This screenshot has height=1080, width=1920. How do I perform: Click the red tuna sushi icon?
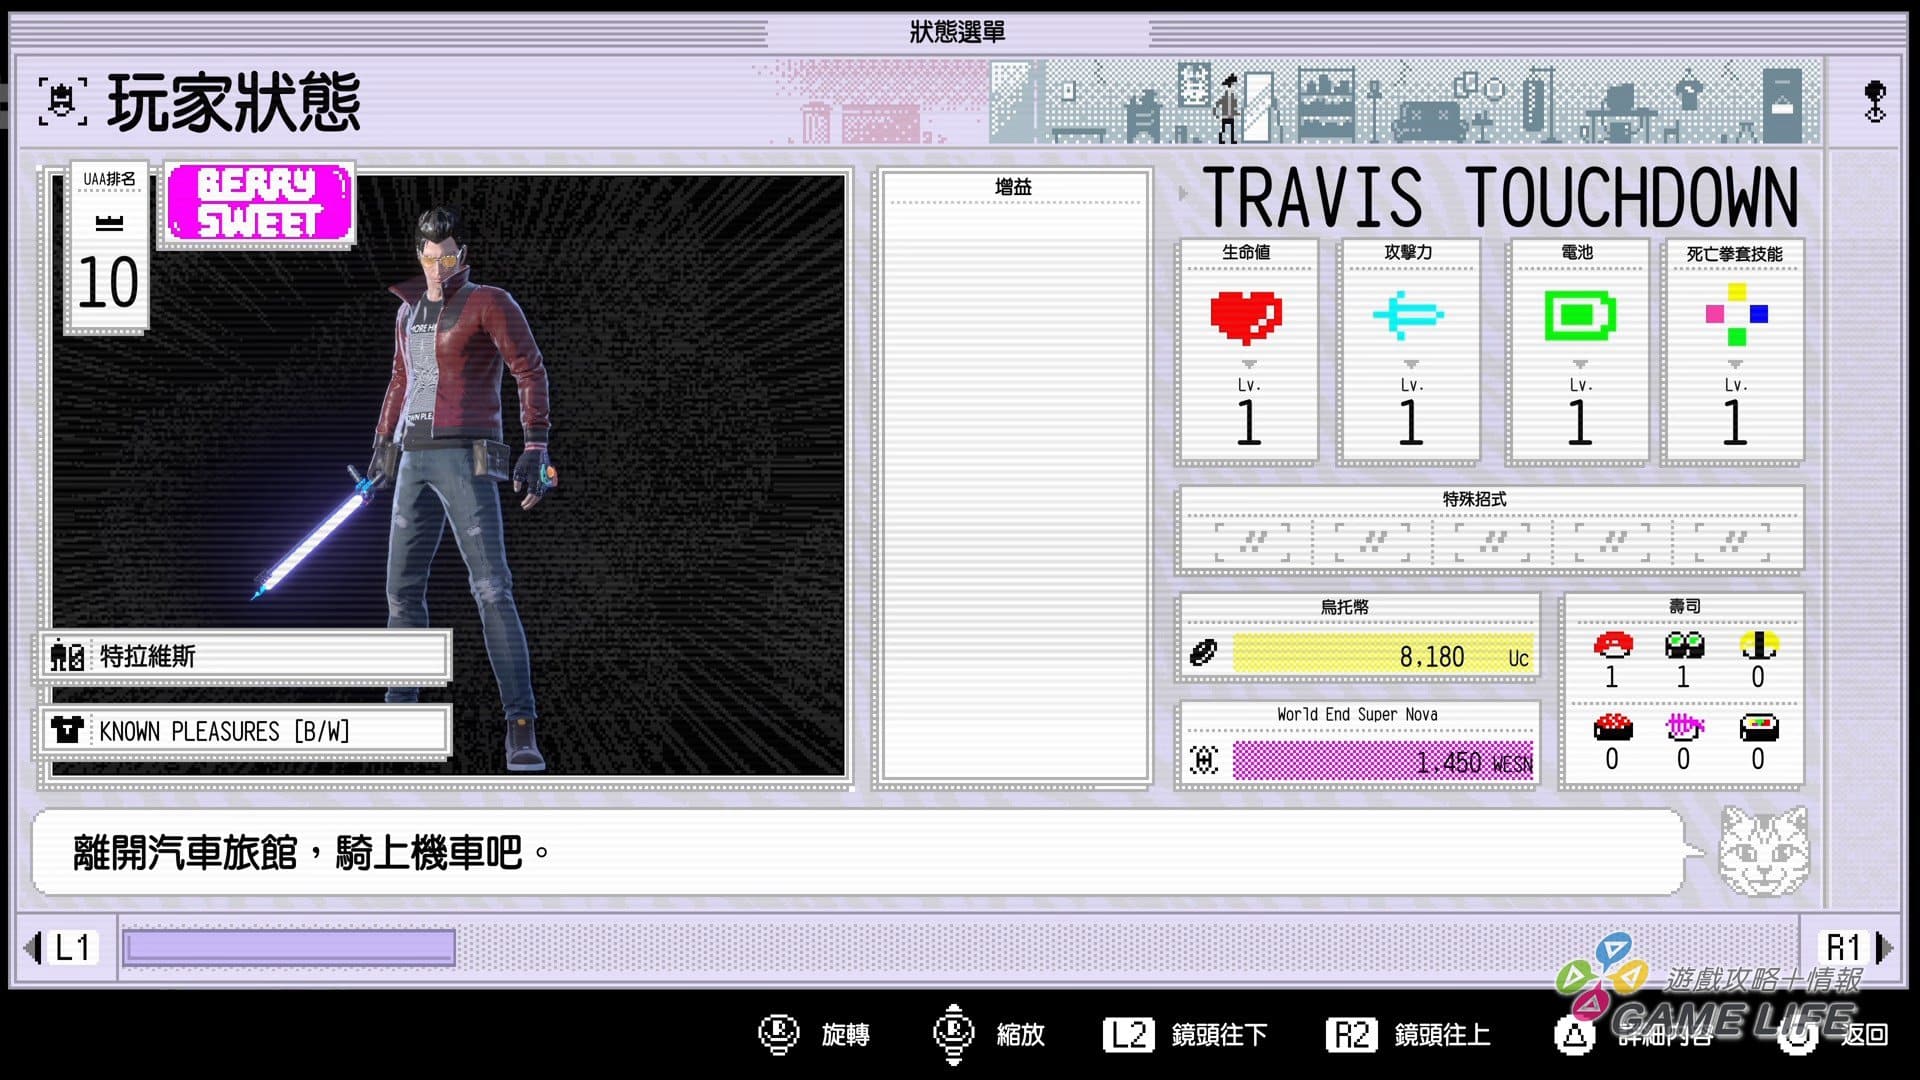(x=1612, y=645)
